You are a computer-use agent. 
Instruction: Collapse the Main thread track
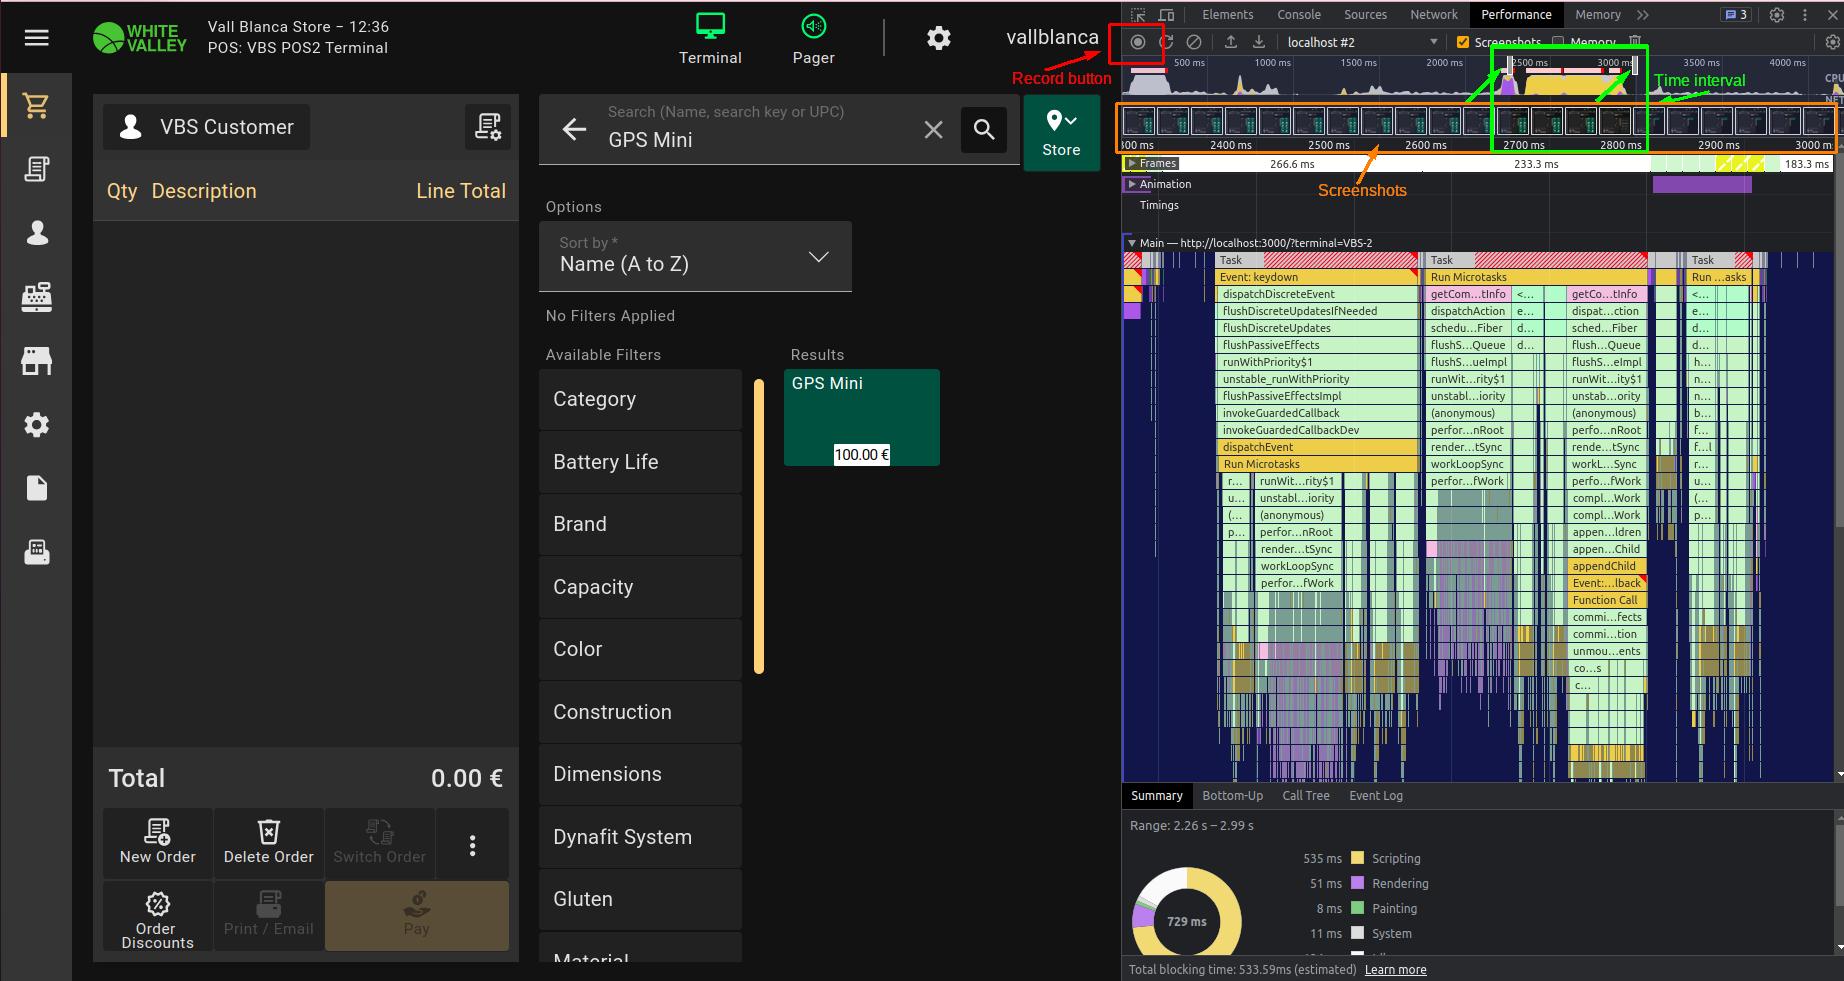tap(1132, 243)
